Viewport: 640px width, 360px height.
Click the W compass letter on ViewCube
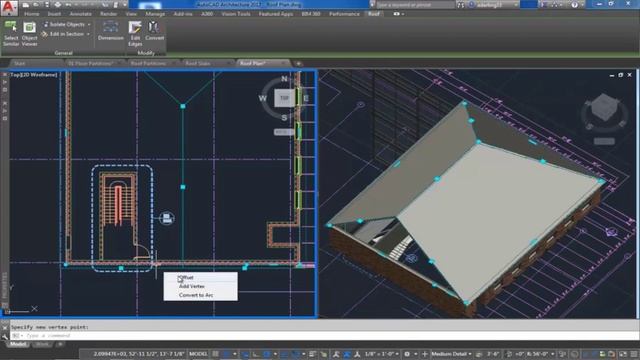coord(262,98)
